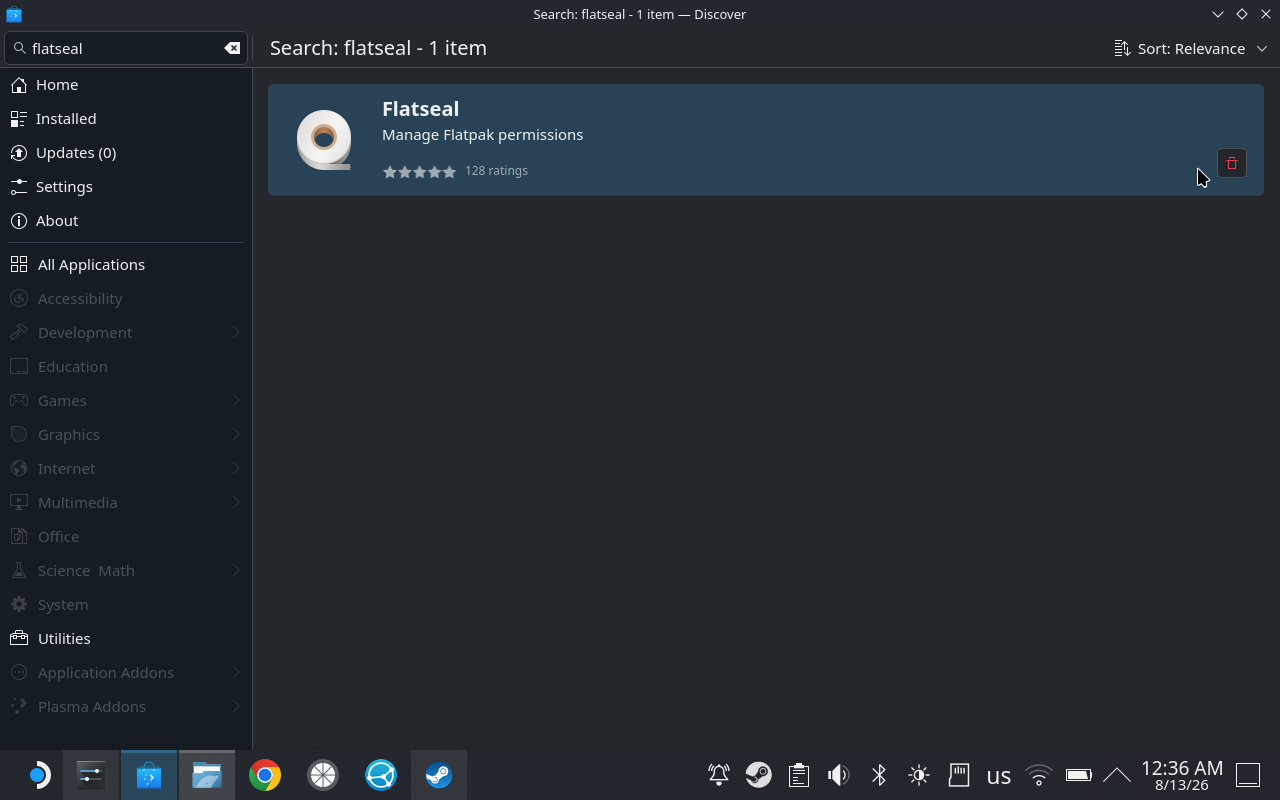Launch Google Chrome from the taskbar

[x=265, y=775]
